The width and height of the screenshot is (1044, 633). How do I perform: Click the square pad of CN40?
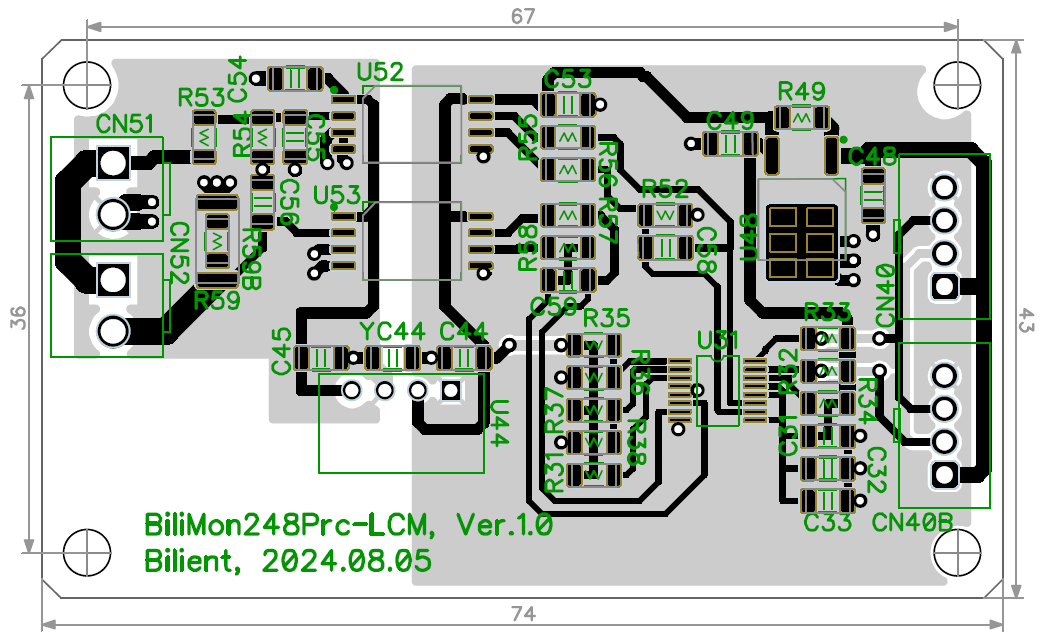tap(945, 287)
